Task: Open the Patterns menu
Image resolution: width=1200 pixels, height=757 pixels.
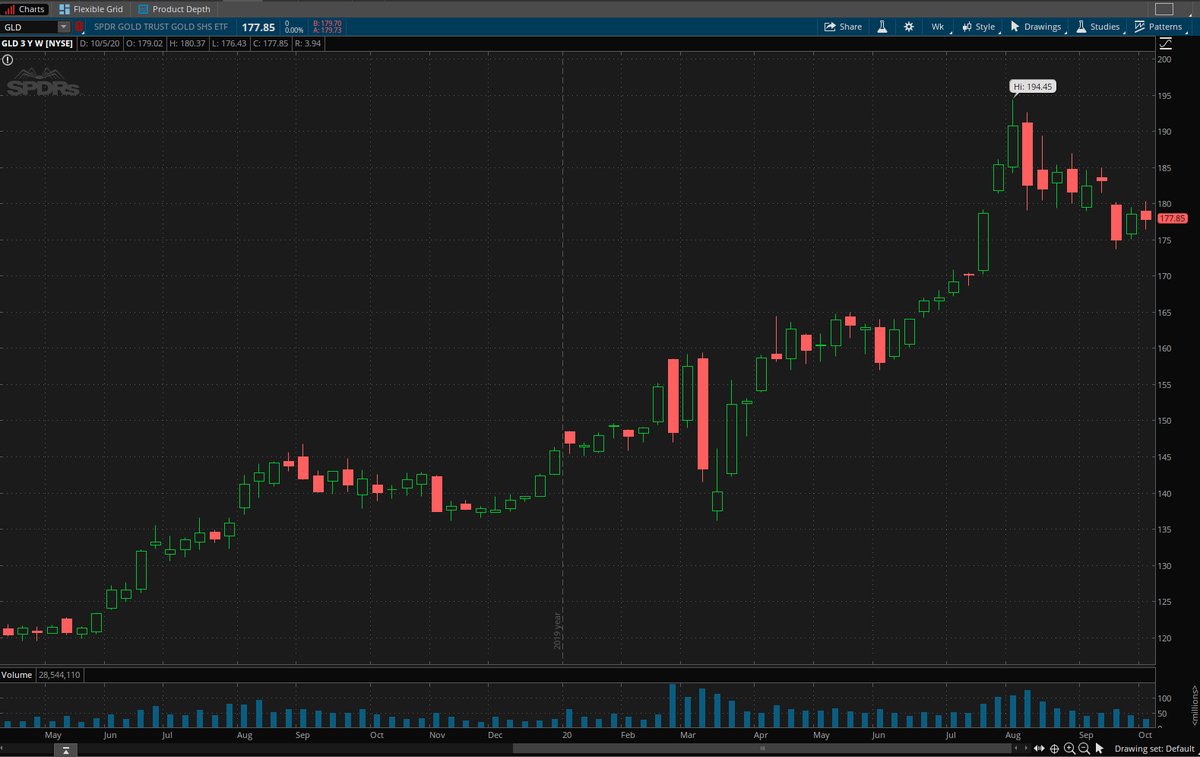Action: pyautogui.click(x=1158, y=27)
